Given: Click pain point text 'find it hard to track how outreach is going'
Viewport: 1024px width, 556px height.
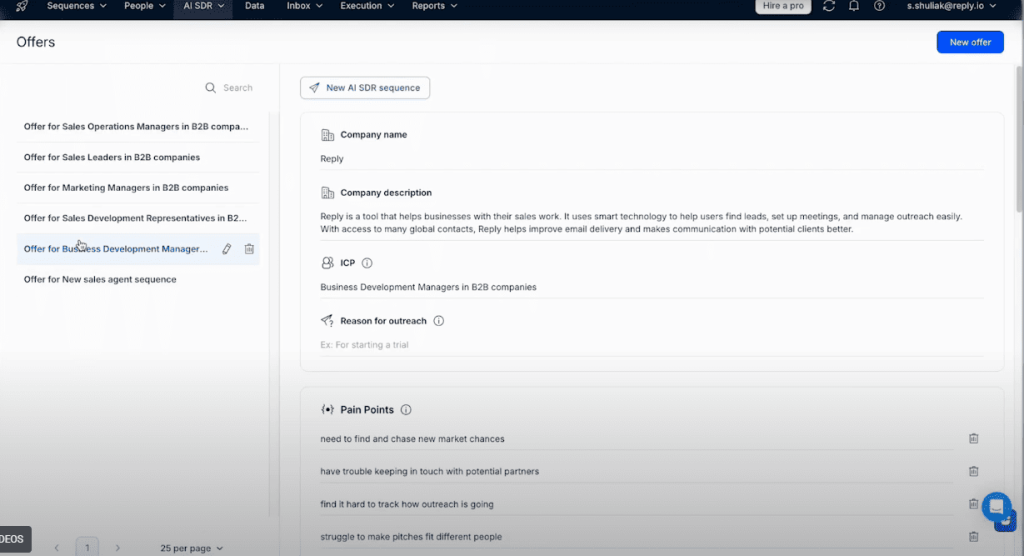Looking at the screenshot, I should (x=407, y=504).
